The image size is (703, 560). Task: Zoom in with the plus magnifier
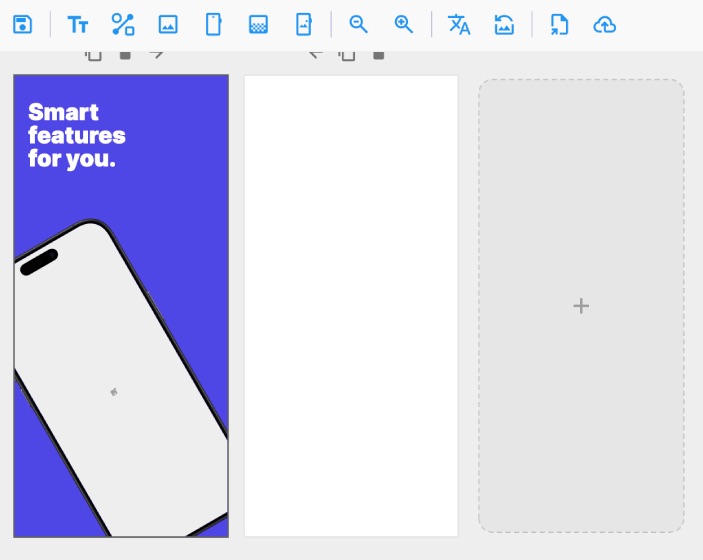point(404,24)
